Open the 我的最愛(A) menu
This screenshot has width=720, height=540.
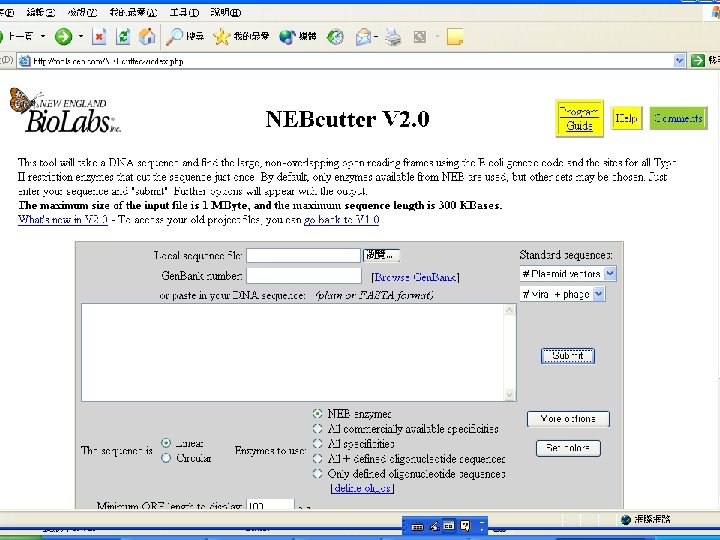pos(133,12)
